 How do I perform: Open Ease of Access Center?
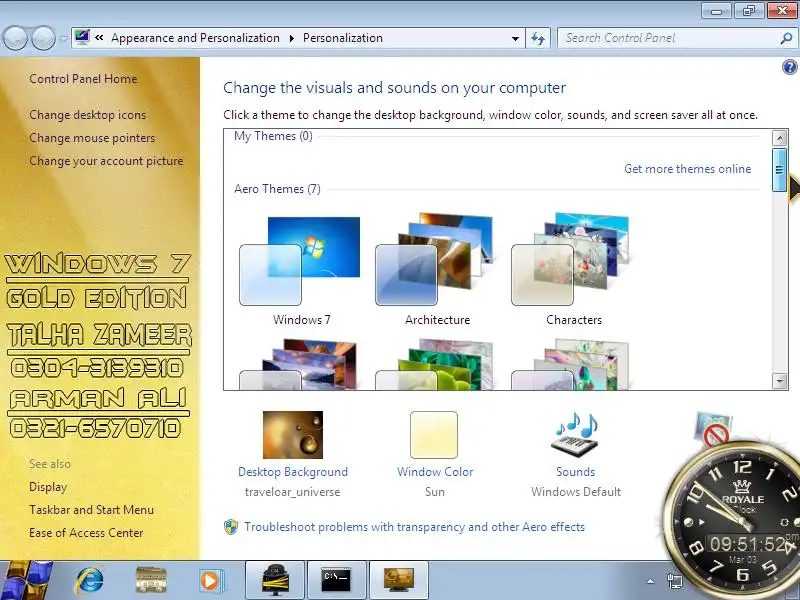(86, 533)
